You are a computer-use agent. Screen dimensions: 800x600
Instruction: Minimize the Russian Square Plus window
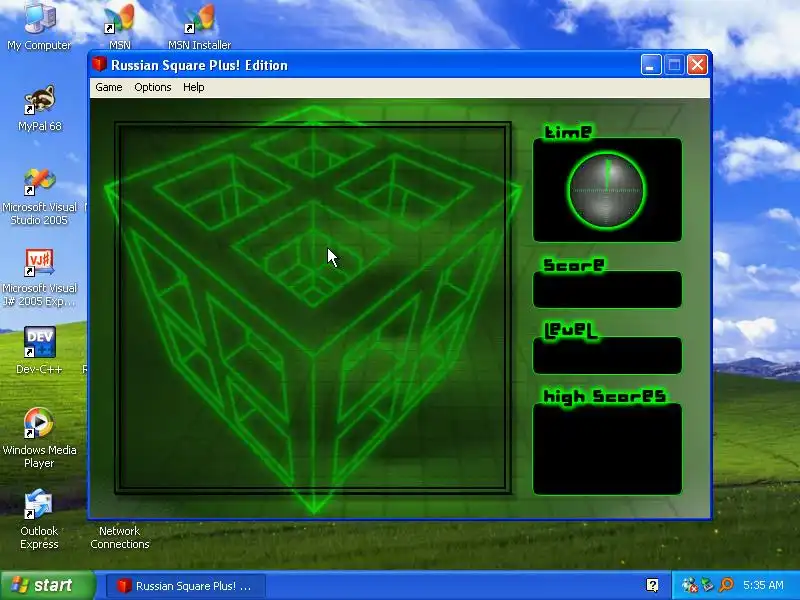pyautogui.click(x=651, y=65)
